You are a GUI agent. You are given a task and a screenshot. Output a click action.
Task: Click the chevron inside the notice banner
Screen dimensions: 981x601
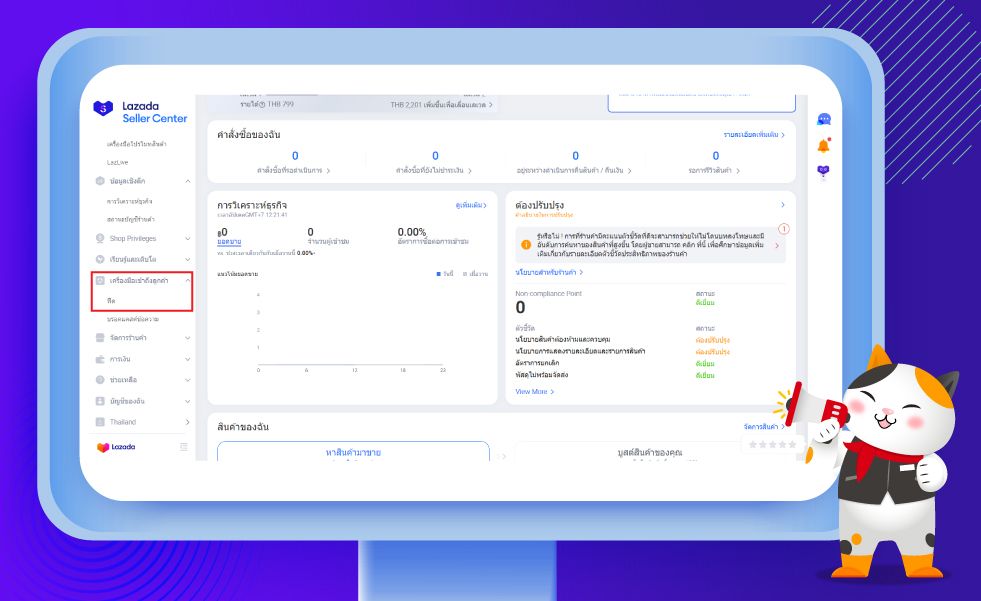(x=777, y=246)
